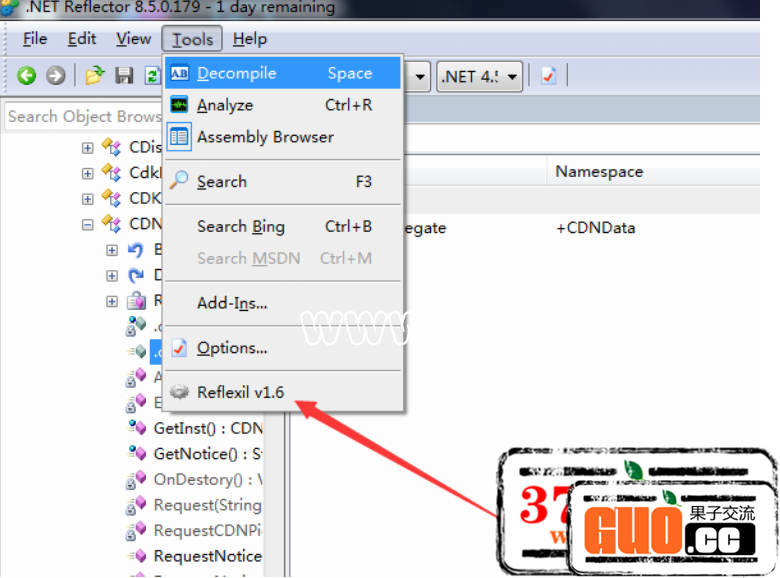Screen dimensions: 780x578
Task: Expand the CDis tree node
Action: [x=88, y=148]
